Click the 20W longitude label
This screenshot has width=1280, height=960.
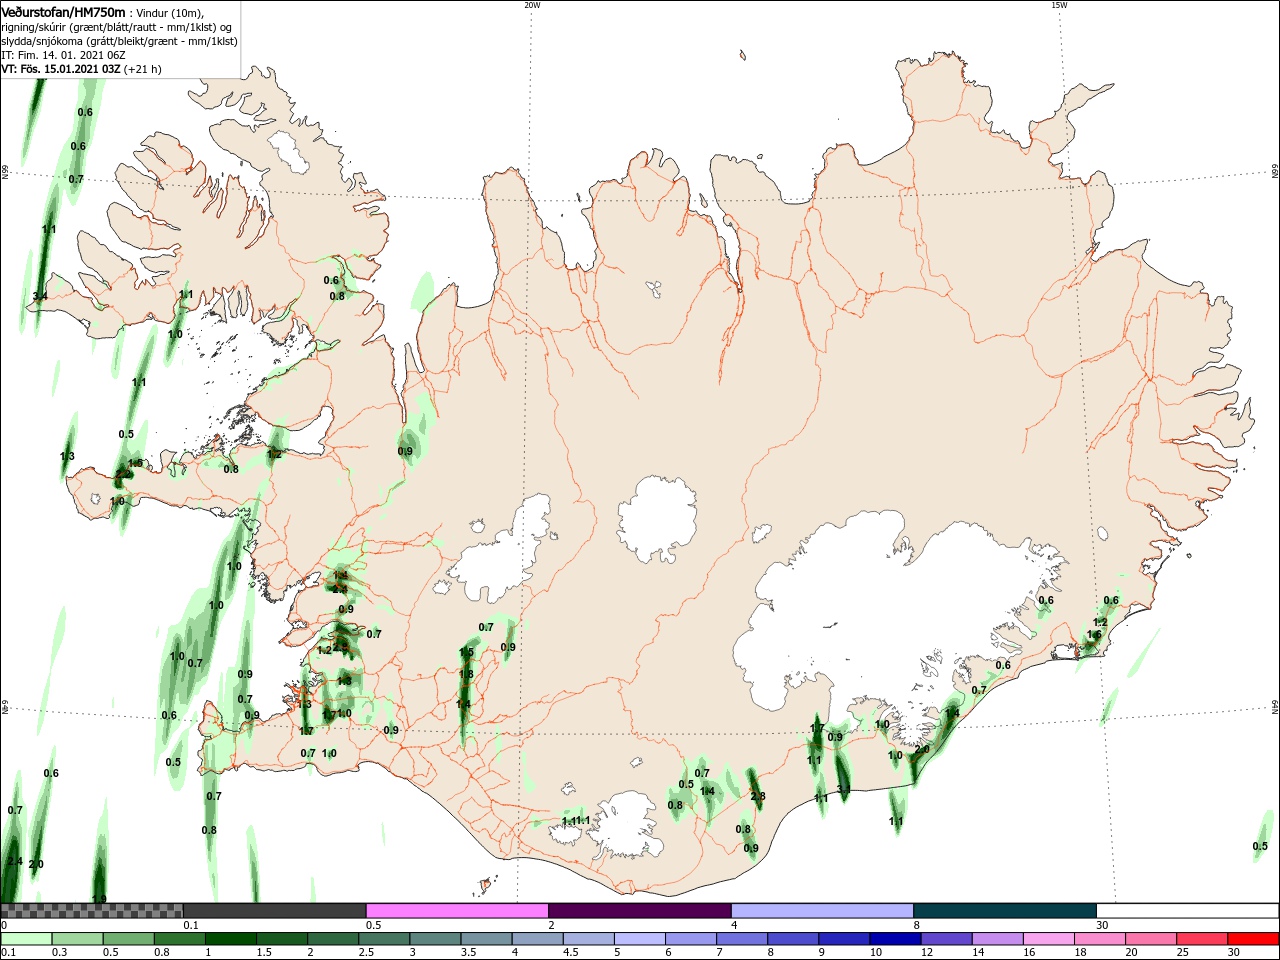pos(532,5)
